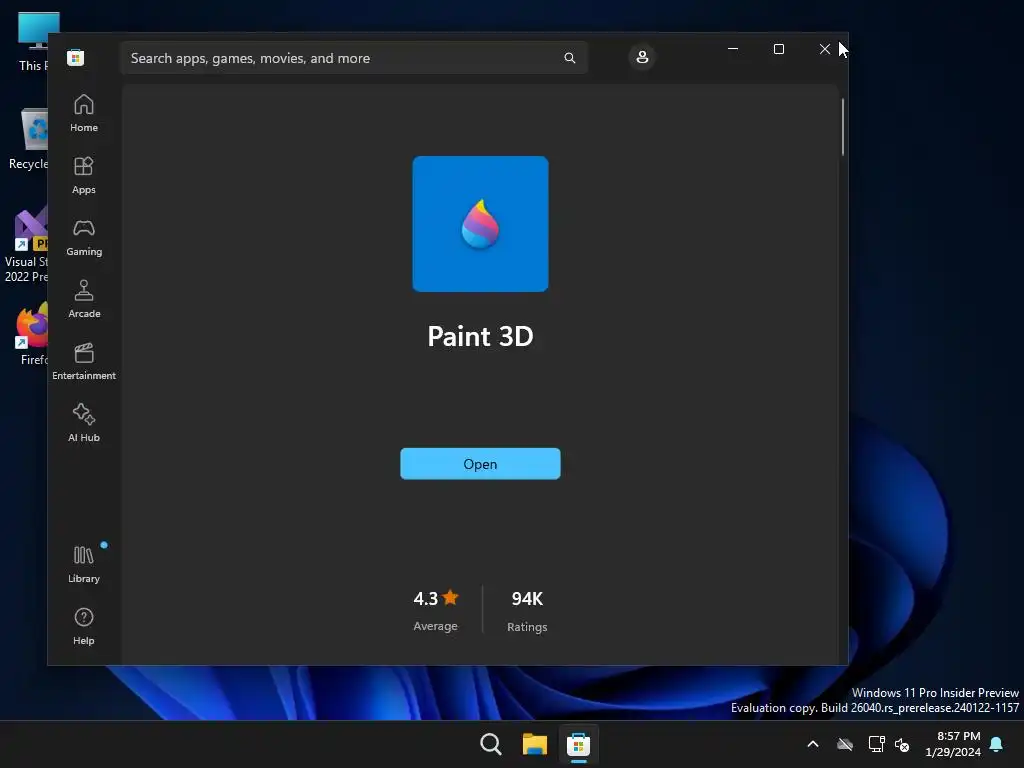Click the Paint 3D title text
Image resolution: width=1024 pixels, height=768 pixels.
pos(480,336)
